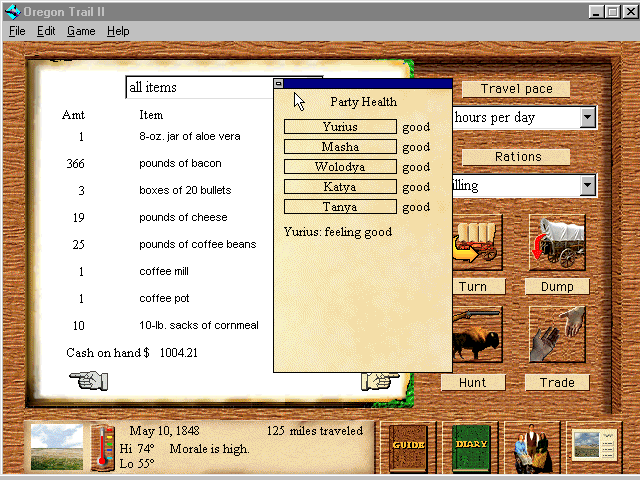Viewport: 640px width, 480px height.
Task: Open the map postcard icon
Action: point(594,445)
